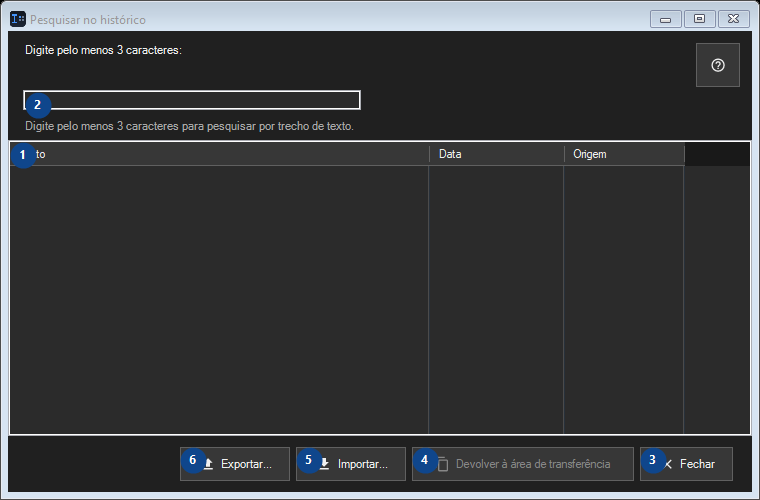This screenshot has height=500, width=760.
Task: Click the Exportar... button
Action: click(x=235, y=464)
